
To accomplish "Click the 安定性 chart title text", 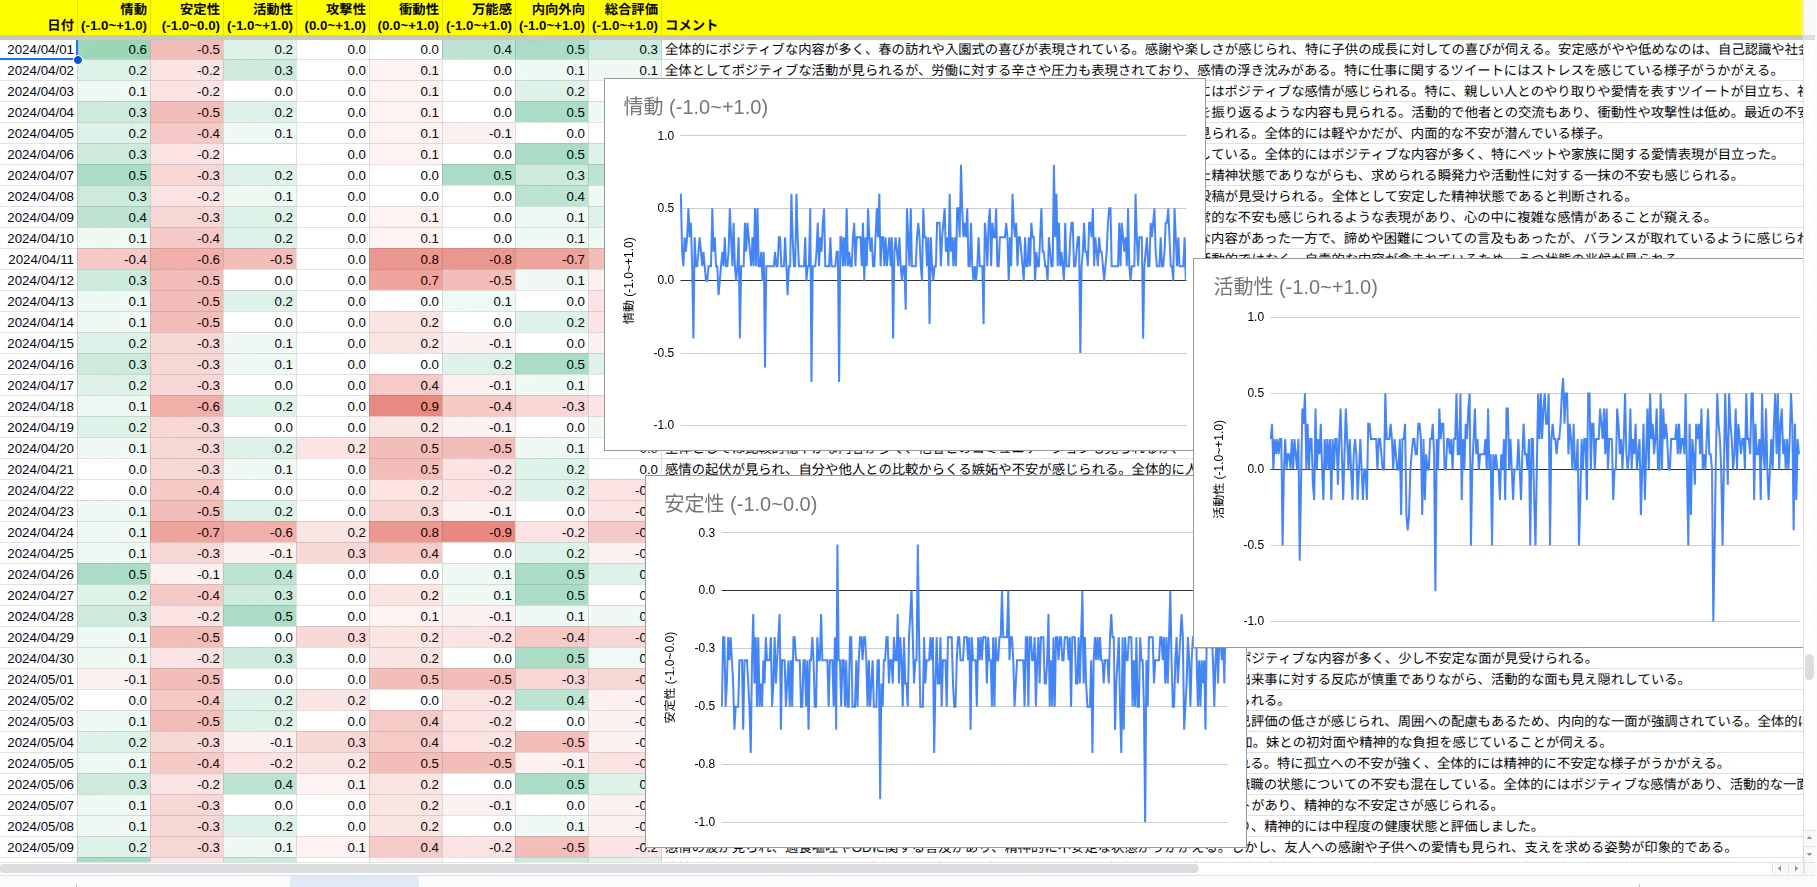I will pos(741,504).
